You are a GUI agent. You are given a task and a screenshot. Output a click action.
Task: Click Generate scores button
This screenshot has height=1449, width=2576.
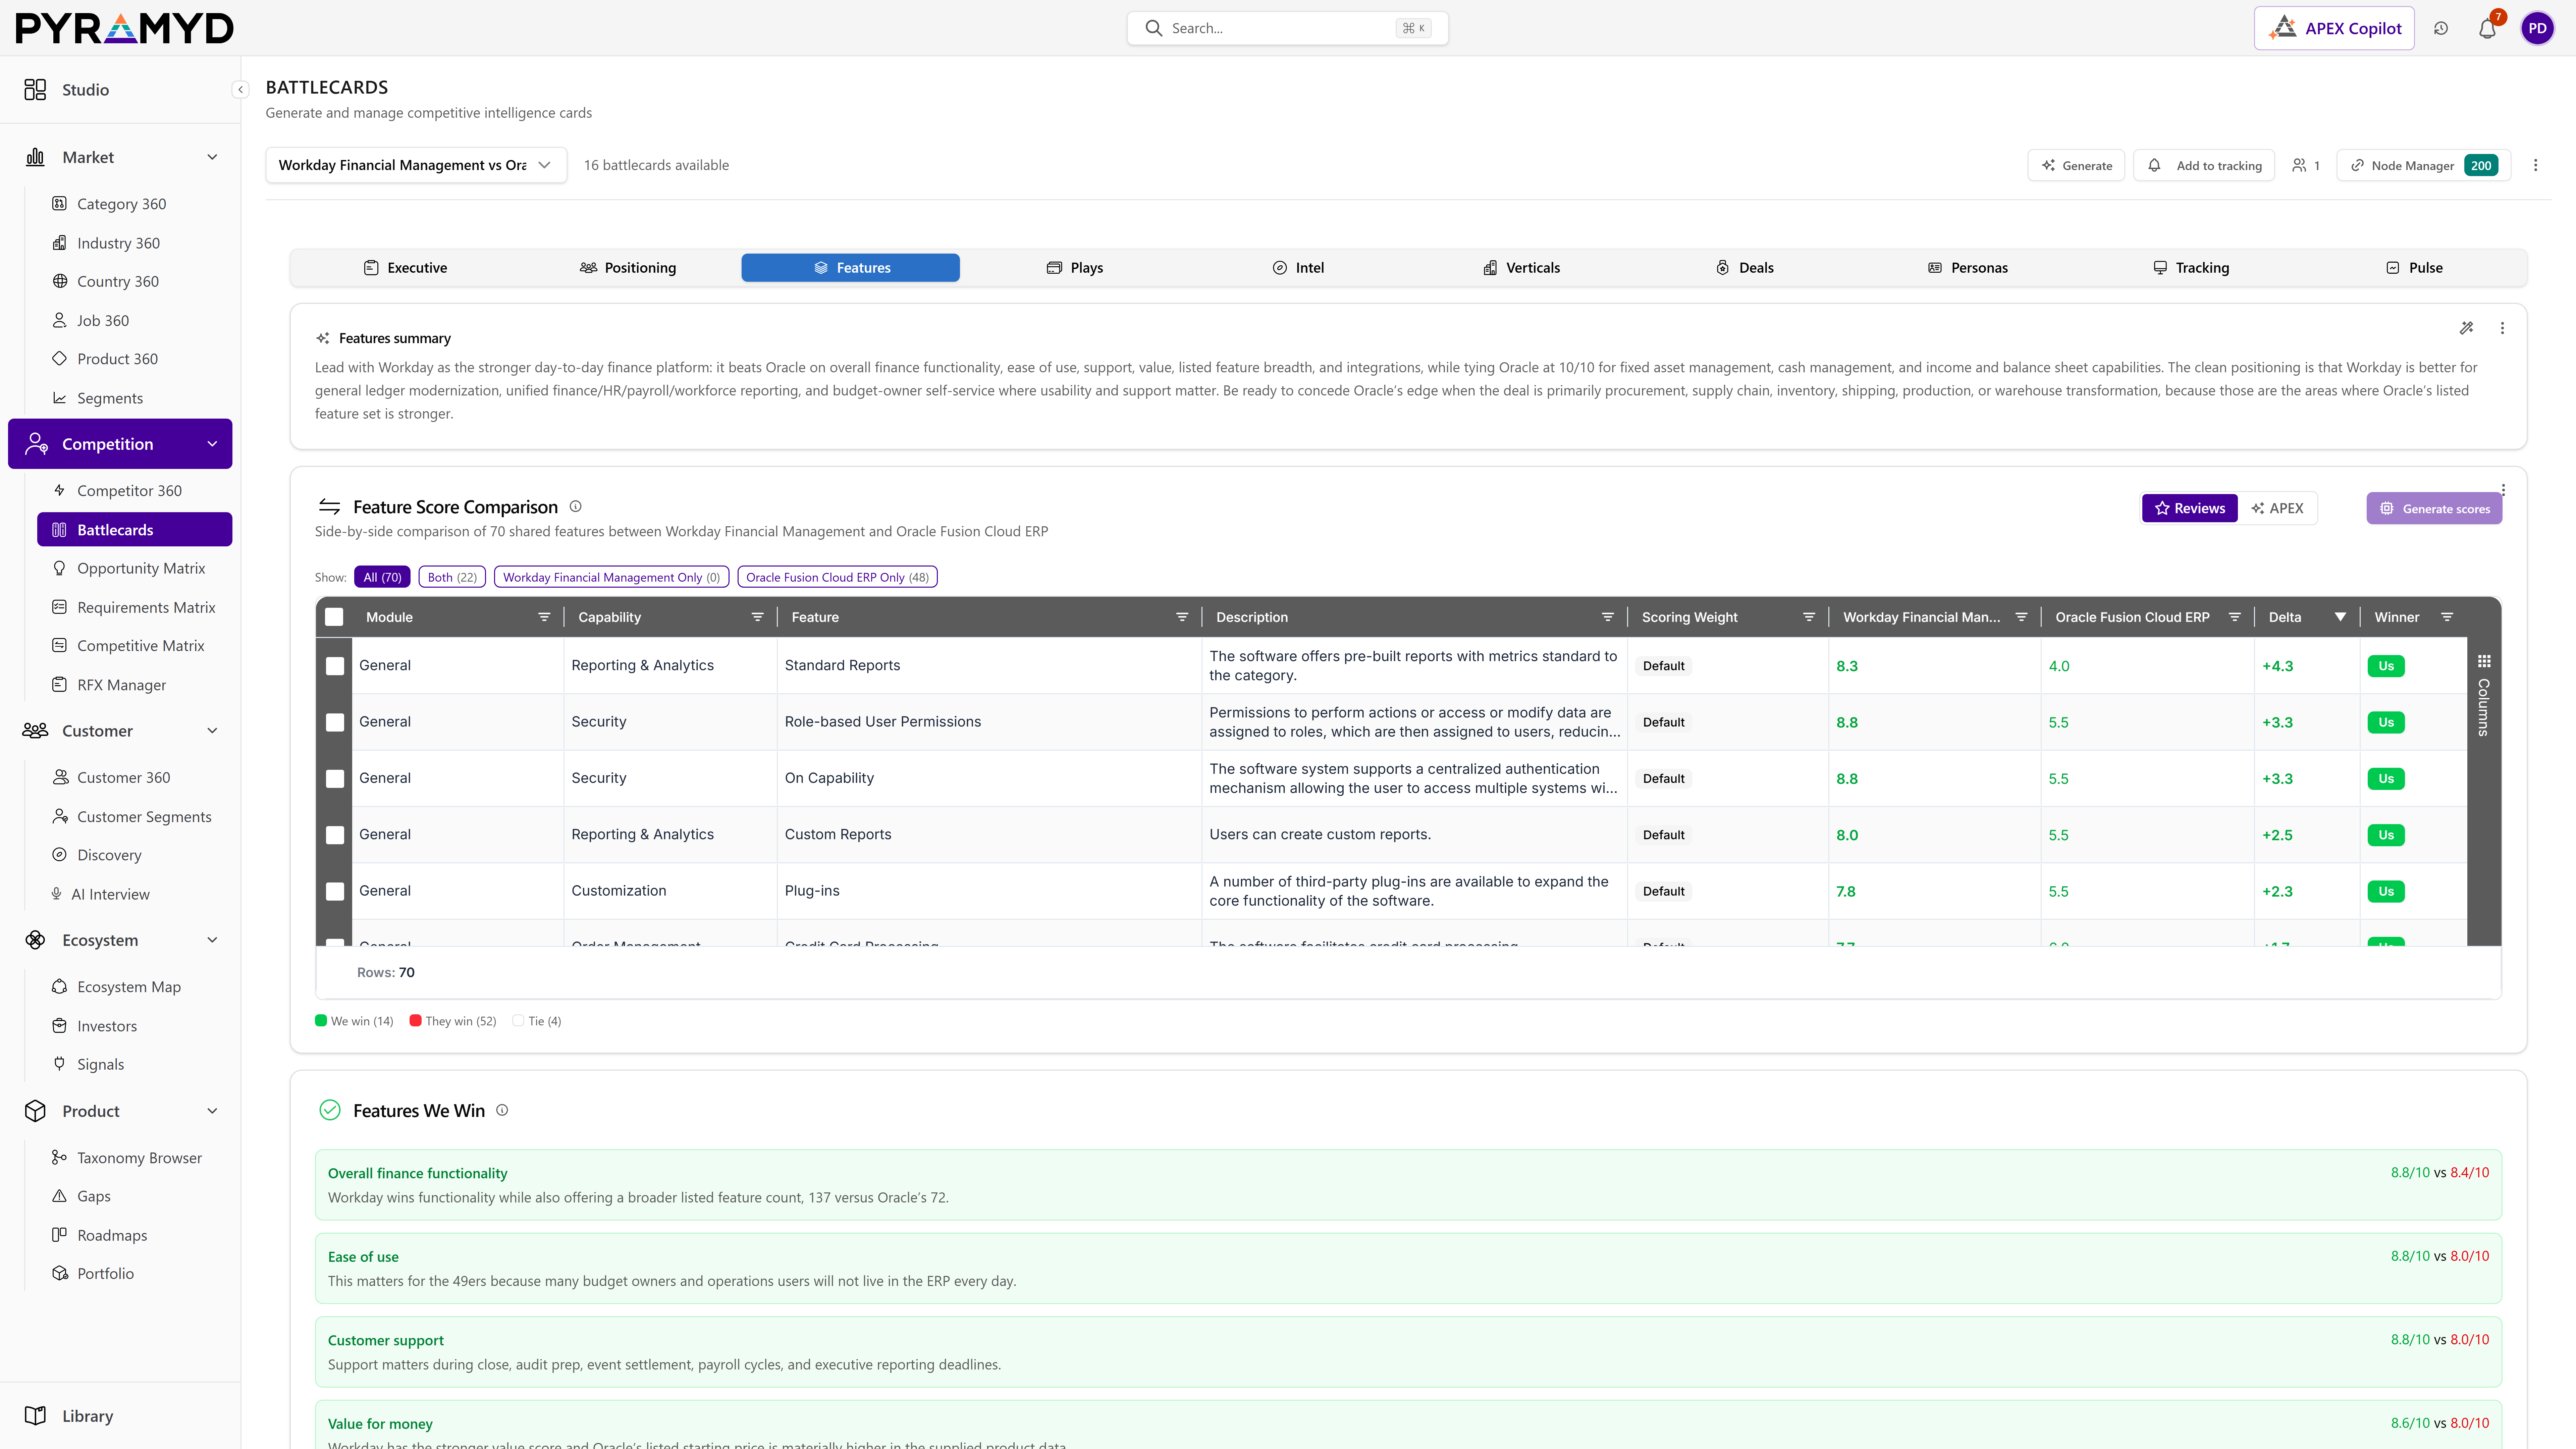coord(2434,508)
